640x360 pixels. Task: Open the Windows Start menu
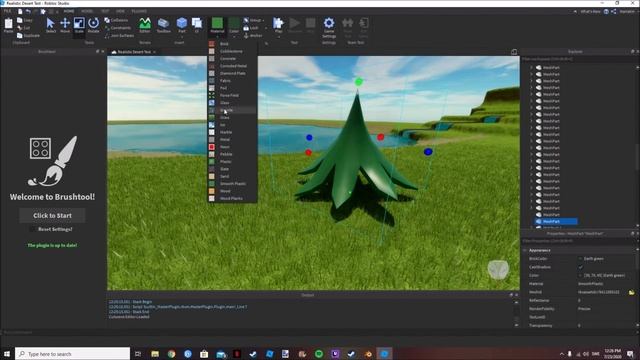[x=7, y=354]
